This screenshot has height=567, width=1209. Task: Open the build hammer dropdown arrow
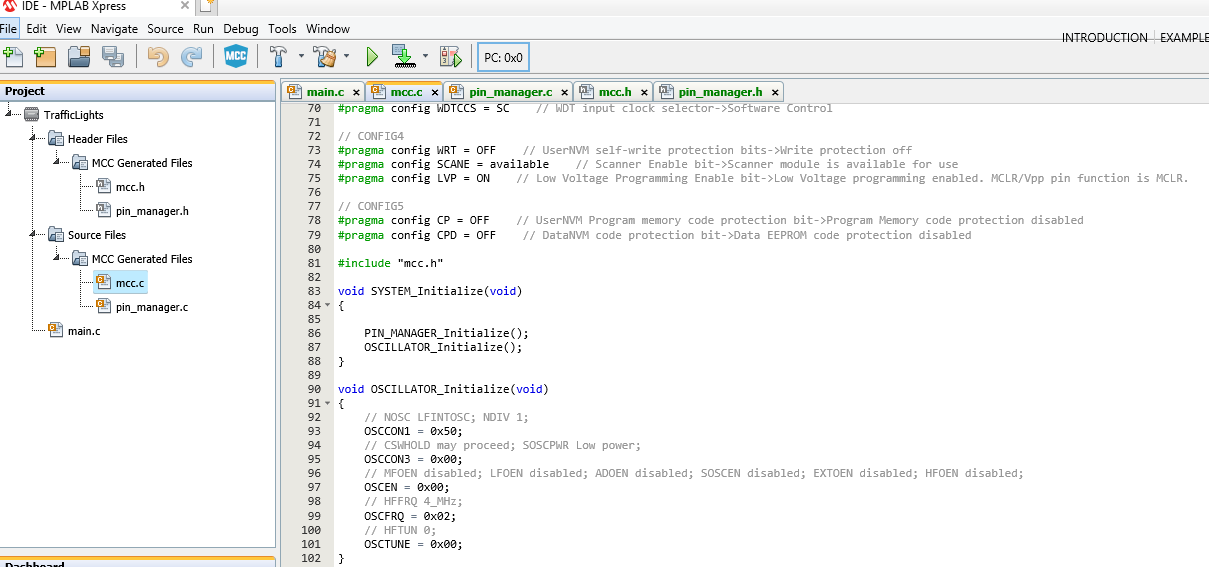303,56
